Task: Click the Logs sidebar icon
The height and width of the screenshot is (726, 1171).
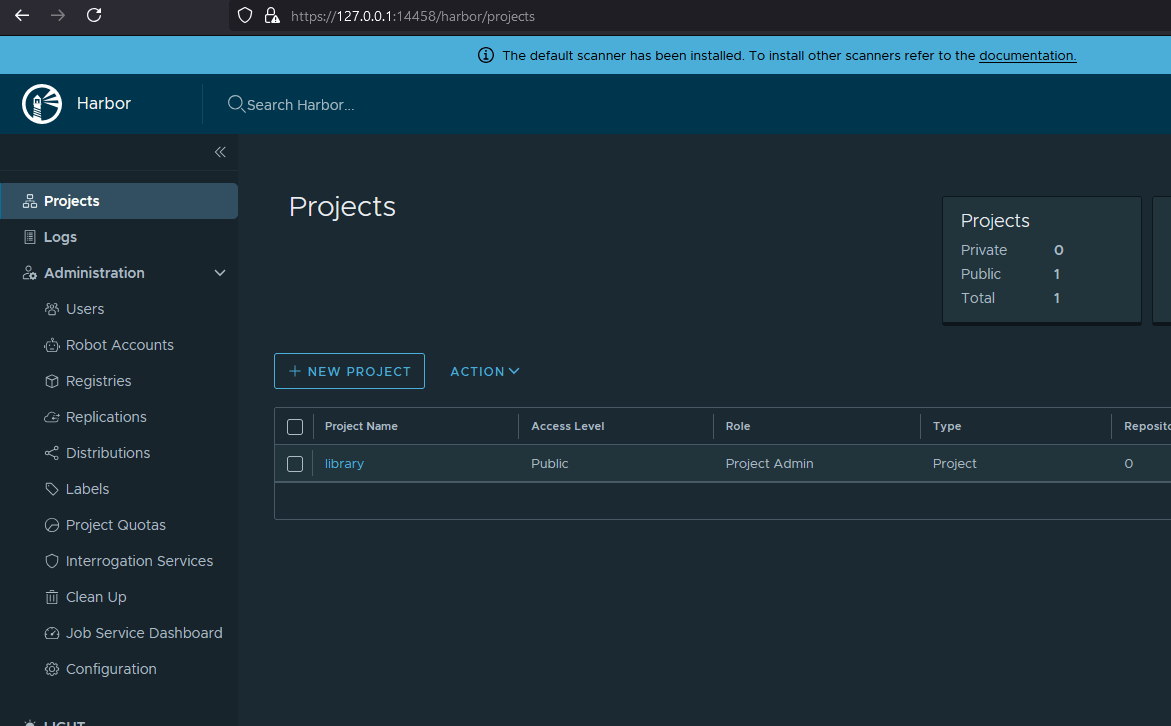Action: (30, 237)
